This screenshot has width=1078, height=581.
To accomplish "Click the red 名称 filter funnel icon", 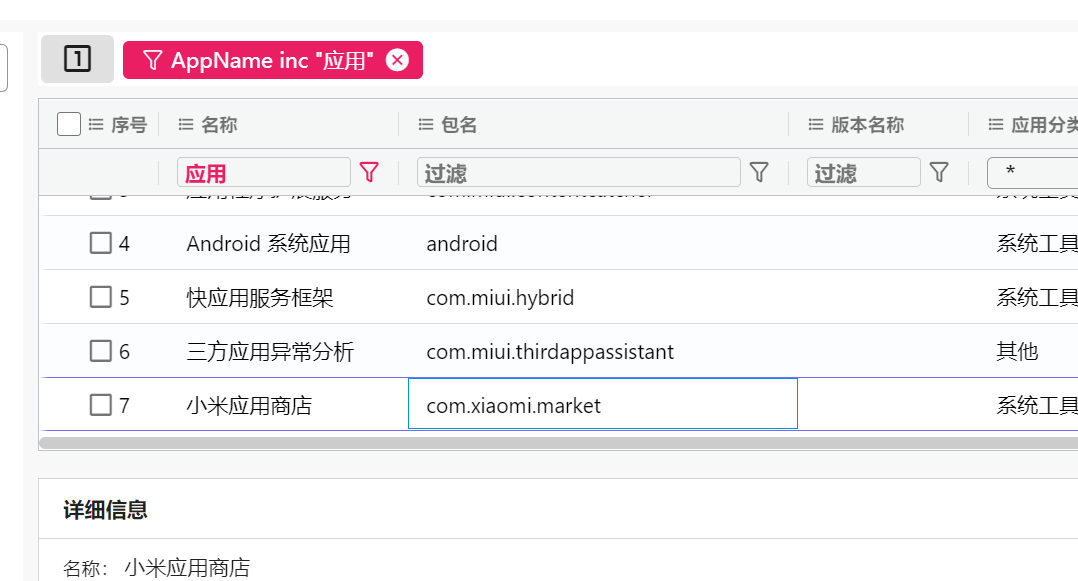I will [x=369, y=172].
